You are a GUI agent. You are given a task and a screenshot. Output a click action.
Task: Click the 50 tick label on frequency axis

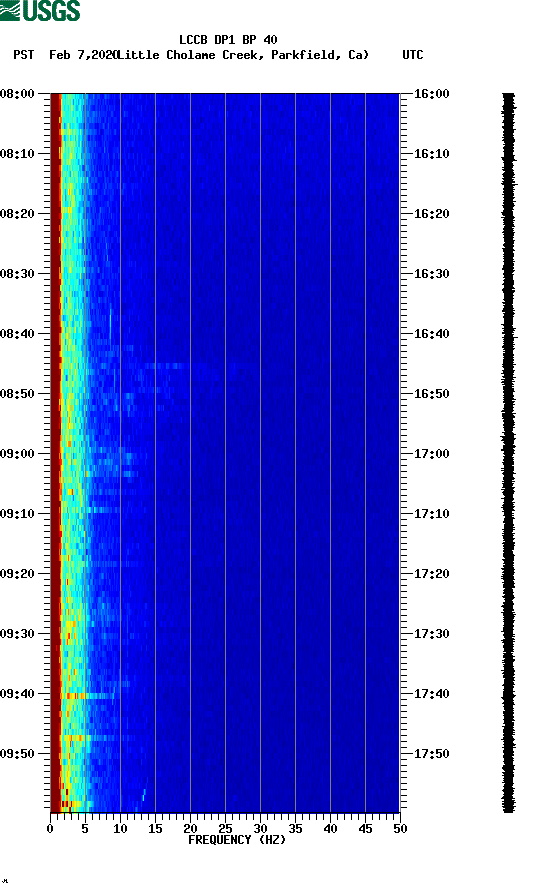(400, 829)
